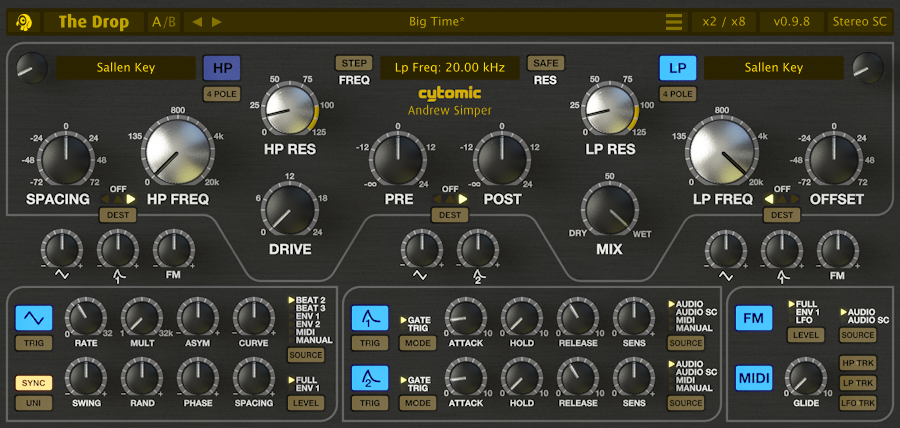900x428 pixels.
Task: Click the GLIDE knob
Action: 806,378
